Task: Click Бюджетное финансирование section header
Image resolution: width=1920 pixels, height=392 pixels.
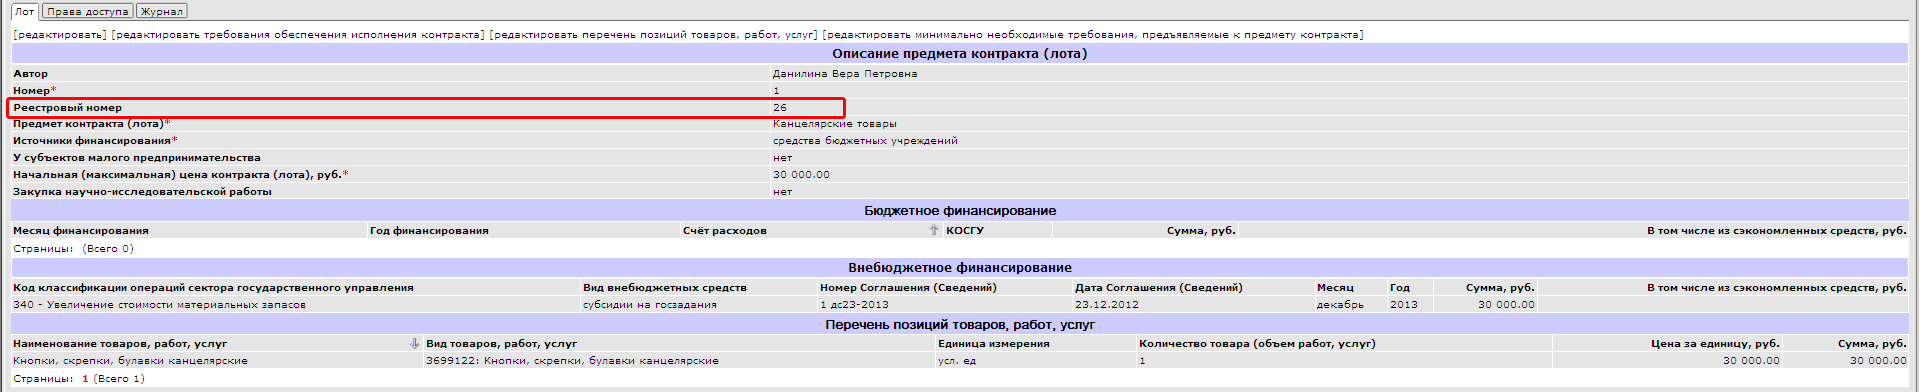Action: tap(960, 211)
